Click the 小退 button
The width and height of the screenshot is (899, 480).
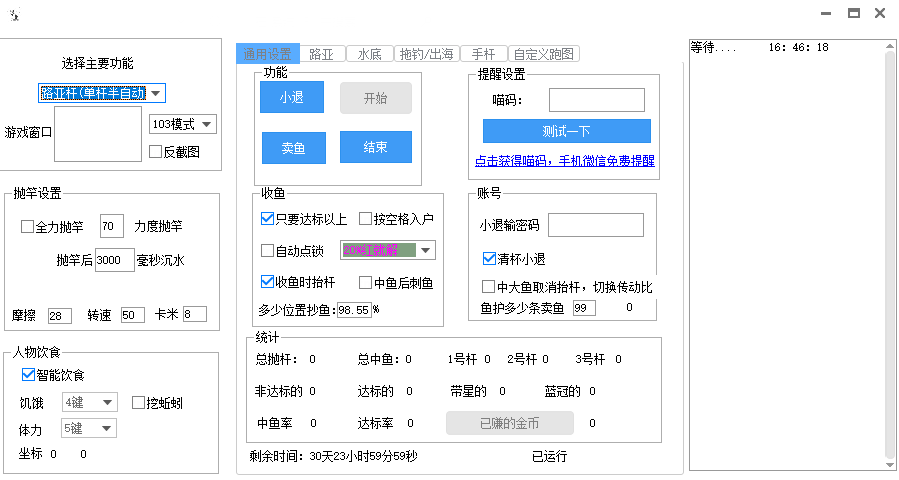coord(292,98)
